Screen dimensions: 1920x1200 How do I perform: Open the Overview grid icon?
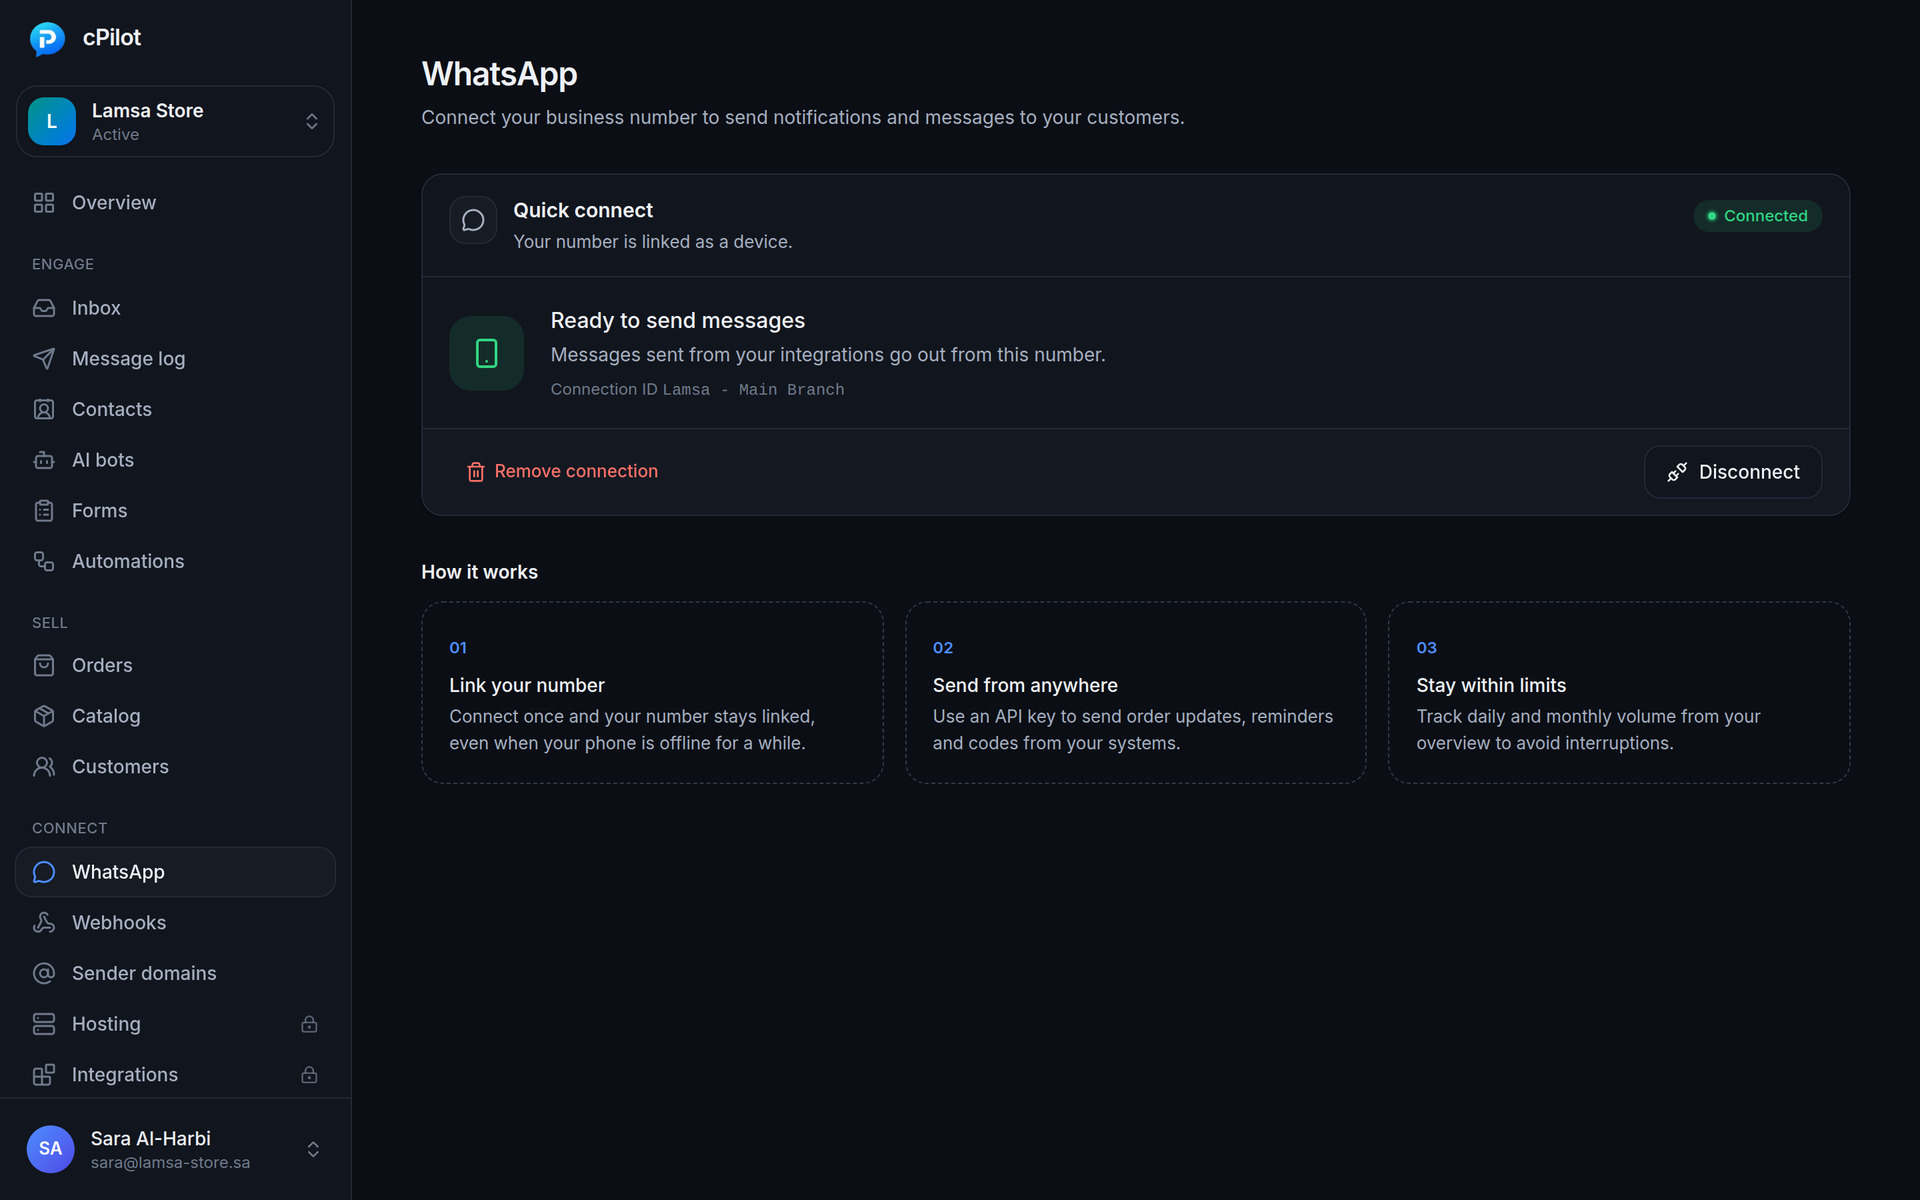point(44,203)
